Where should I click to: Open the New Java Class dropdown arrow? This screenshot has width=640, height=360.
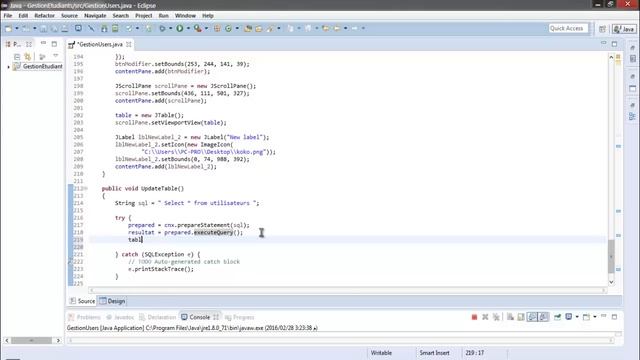(x=237, y=29)
